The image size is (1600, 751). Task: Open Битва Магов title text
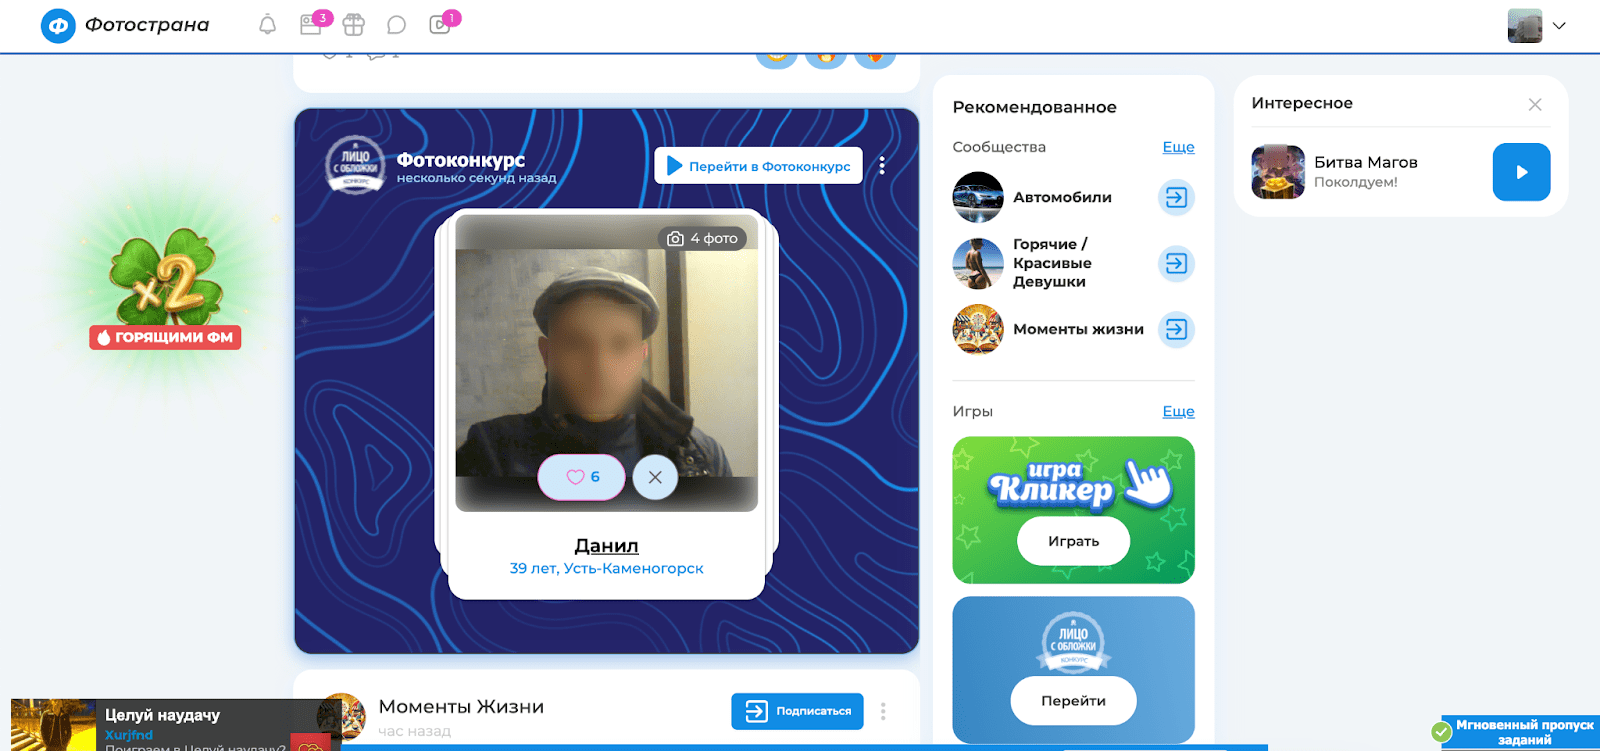tap(1365, 162)
